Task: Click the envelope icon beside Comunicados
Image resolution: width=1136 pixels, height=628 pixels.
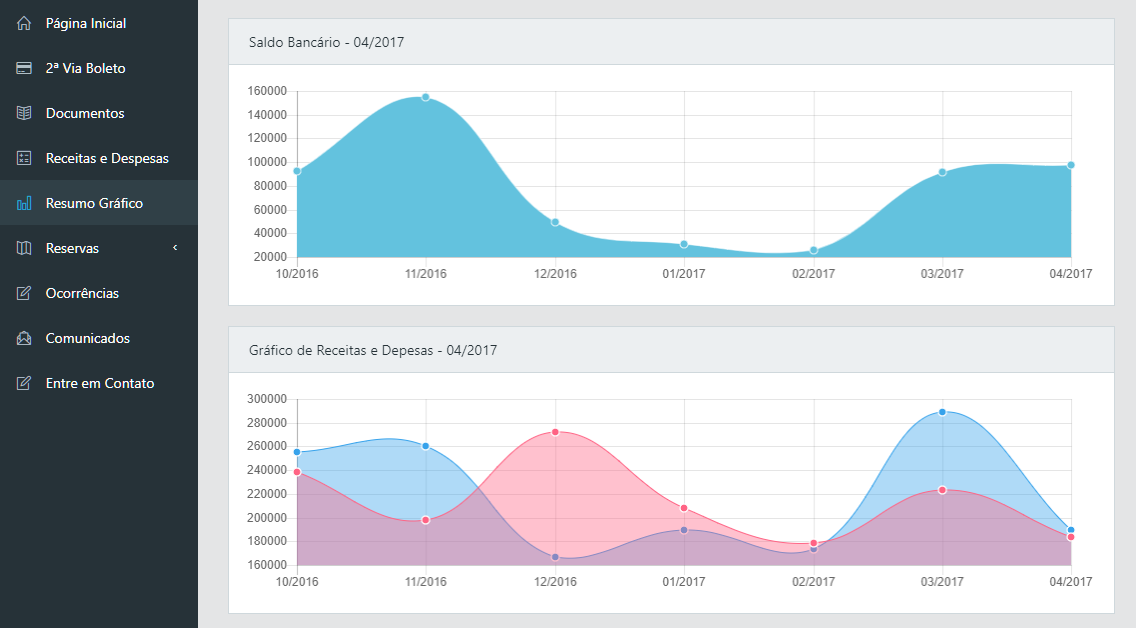Action: coord(24,338)
